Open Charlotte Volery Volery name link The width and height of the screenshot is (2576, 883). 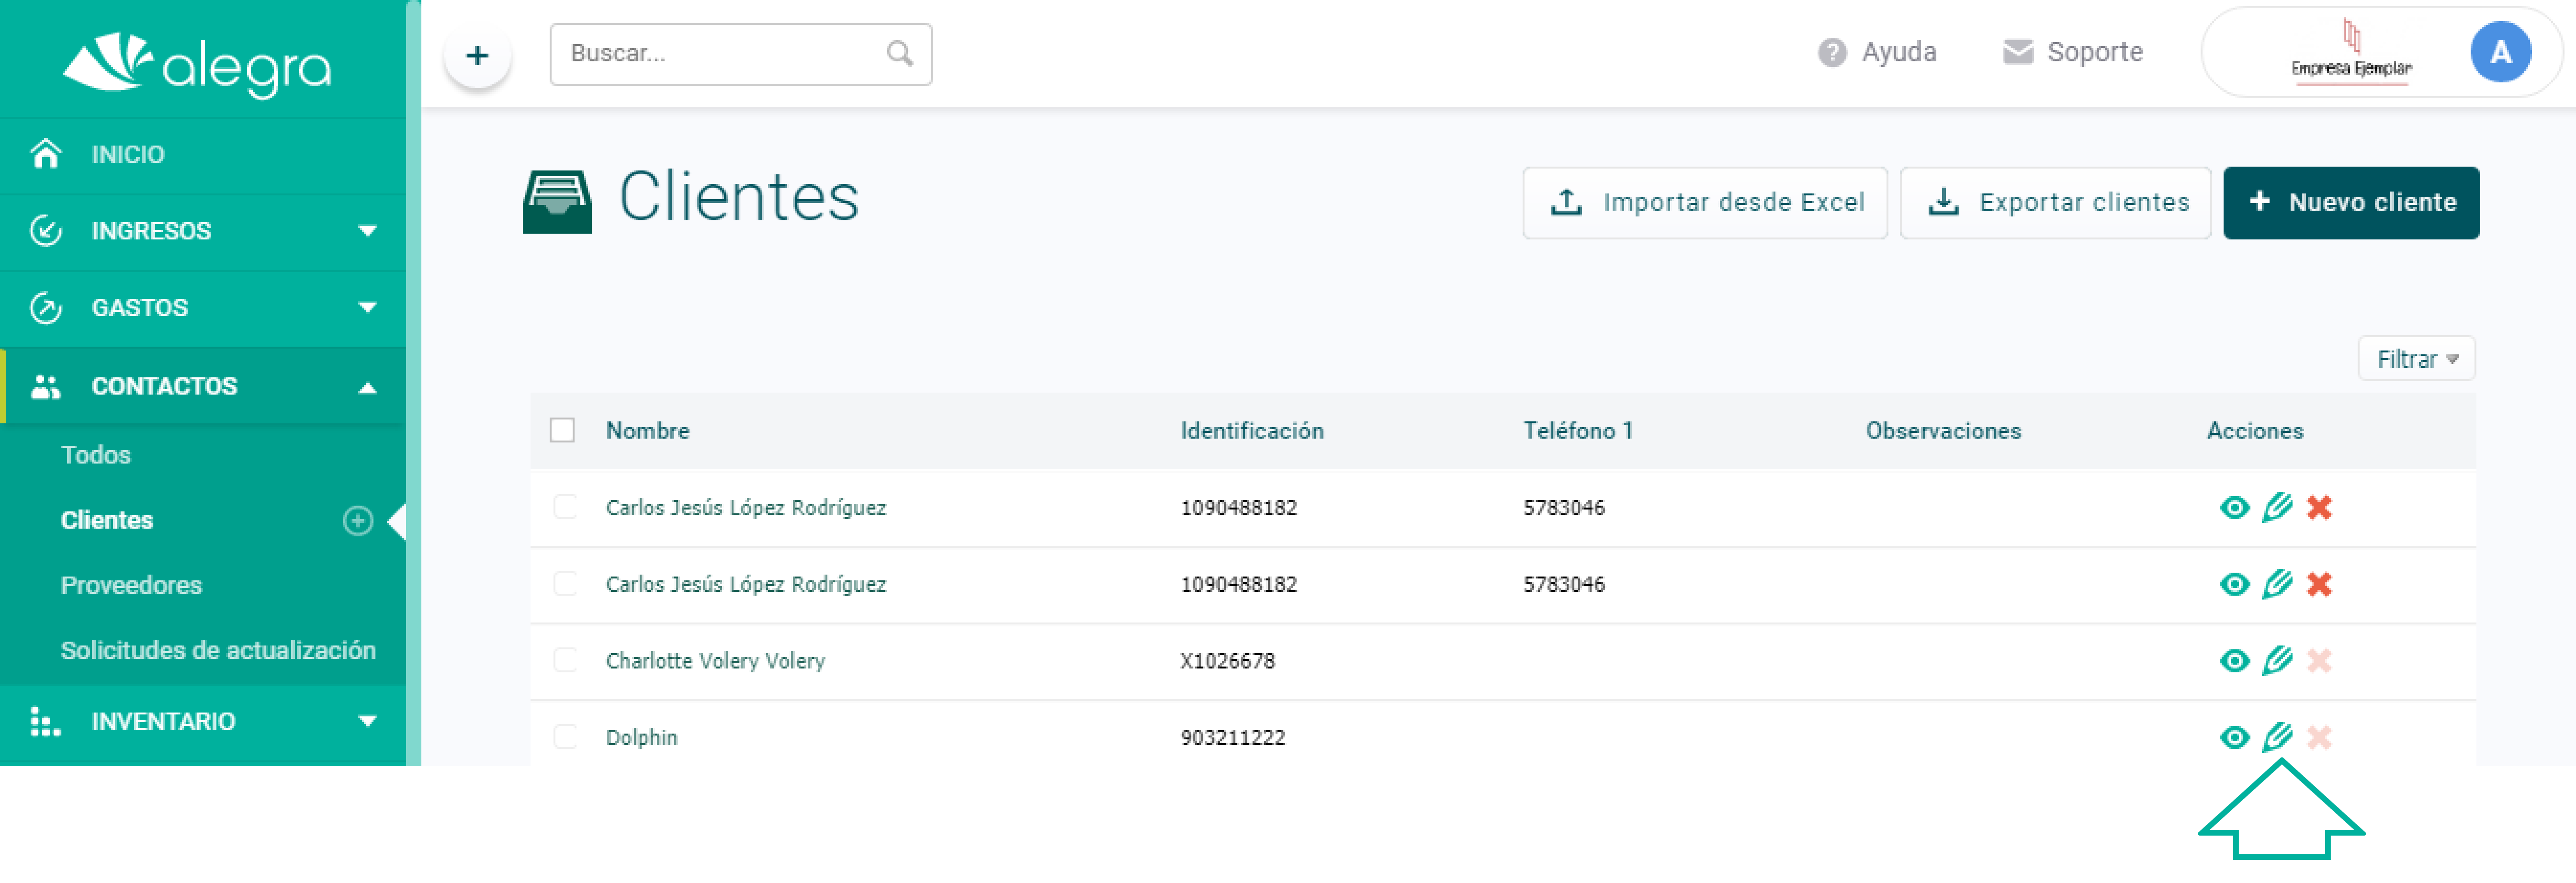click(x=715, y=661)
